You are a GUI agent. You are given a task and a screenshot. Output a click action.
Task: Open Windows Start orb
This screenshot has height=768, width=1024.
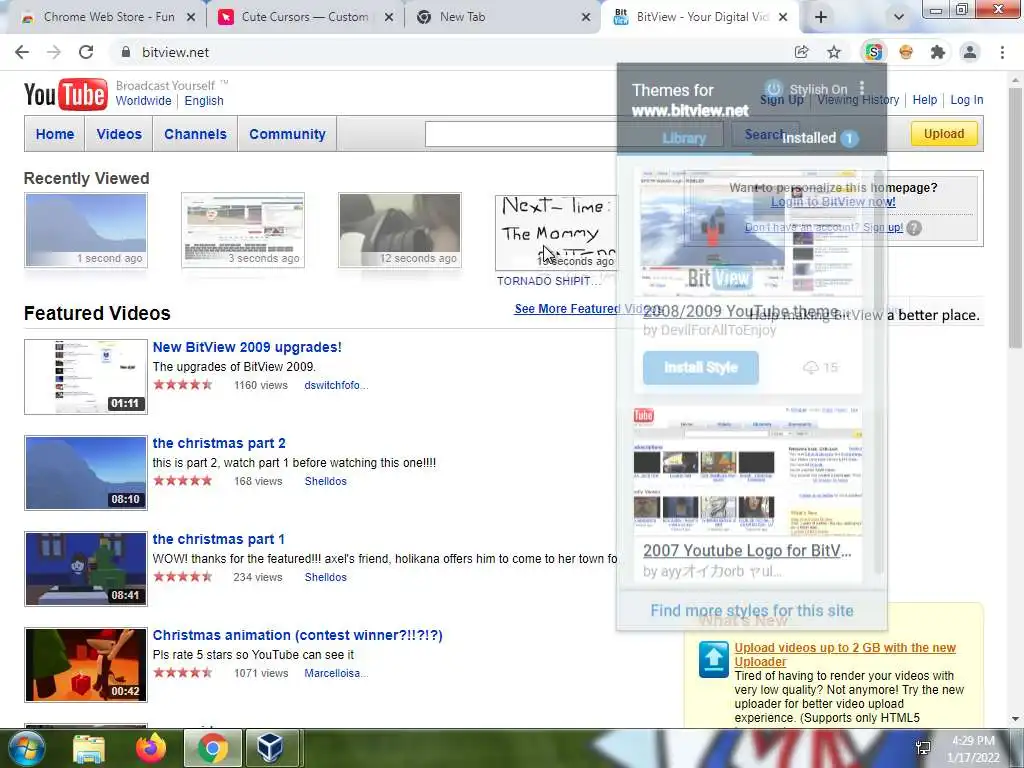(x=26, y=748)
